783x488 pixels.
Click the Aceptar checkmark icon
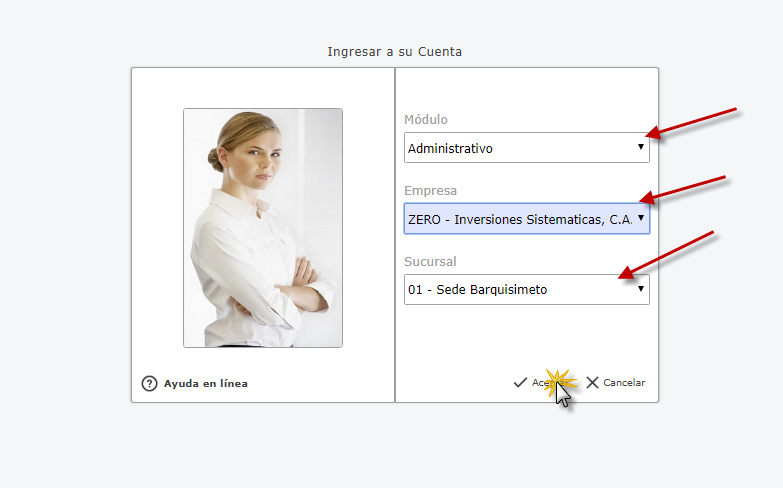tap(520, 382)
